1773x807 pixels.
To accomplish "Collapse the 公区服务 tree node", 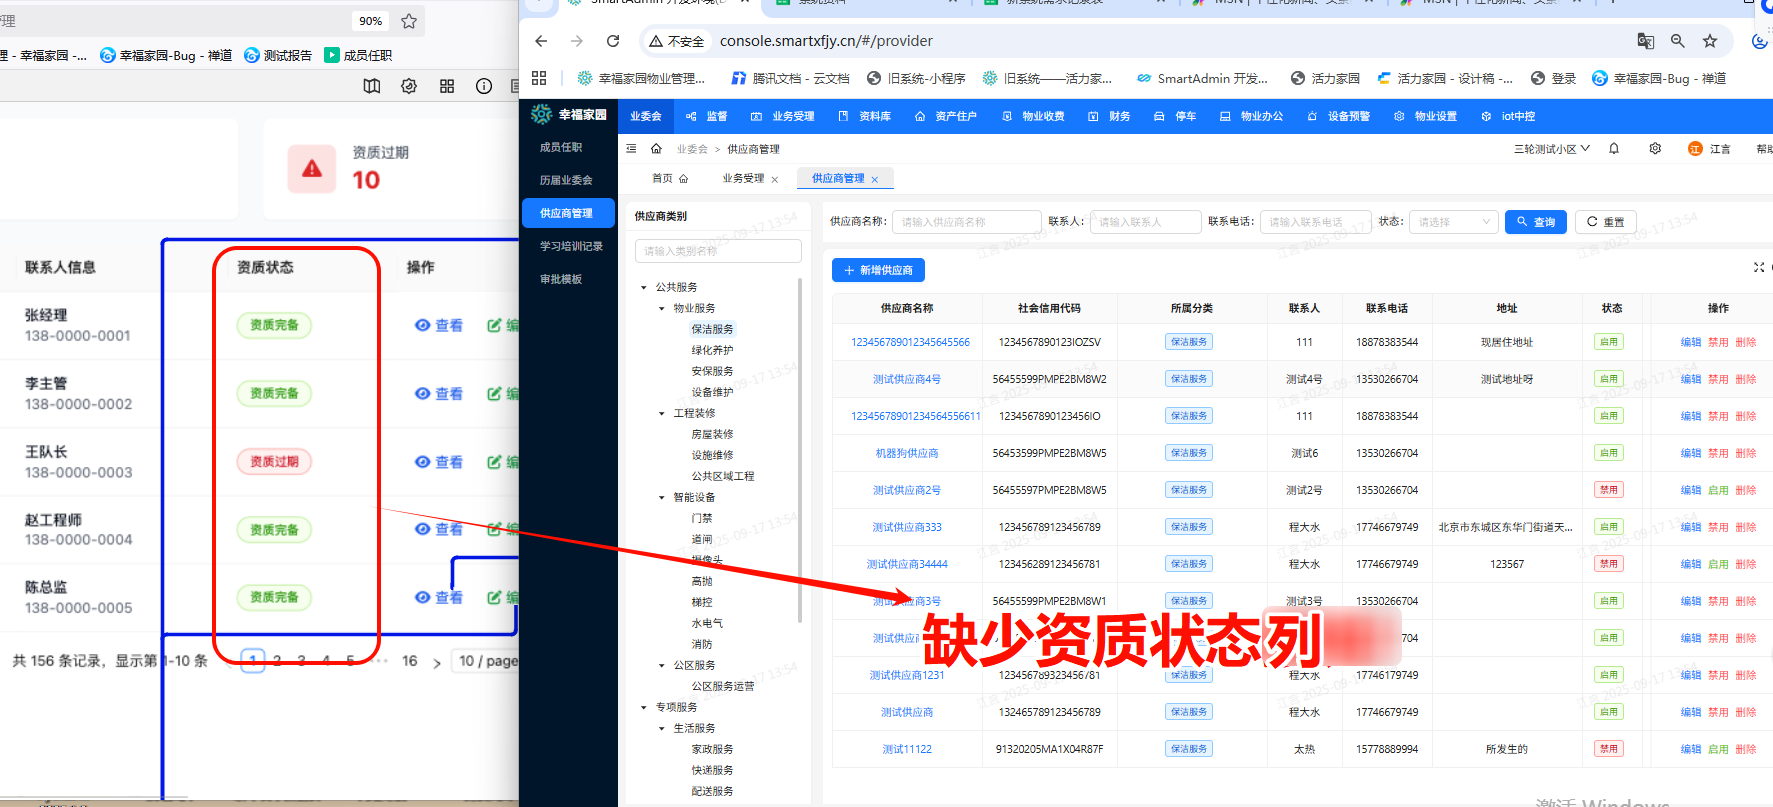I will click(x=662, y=666).
